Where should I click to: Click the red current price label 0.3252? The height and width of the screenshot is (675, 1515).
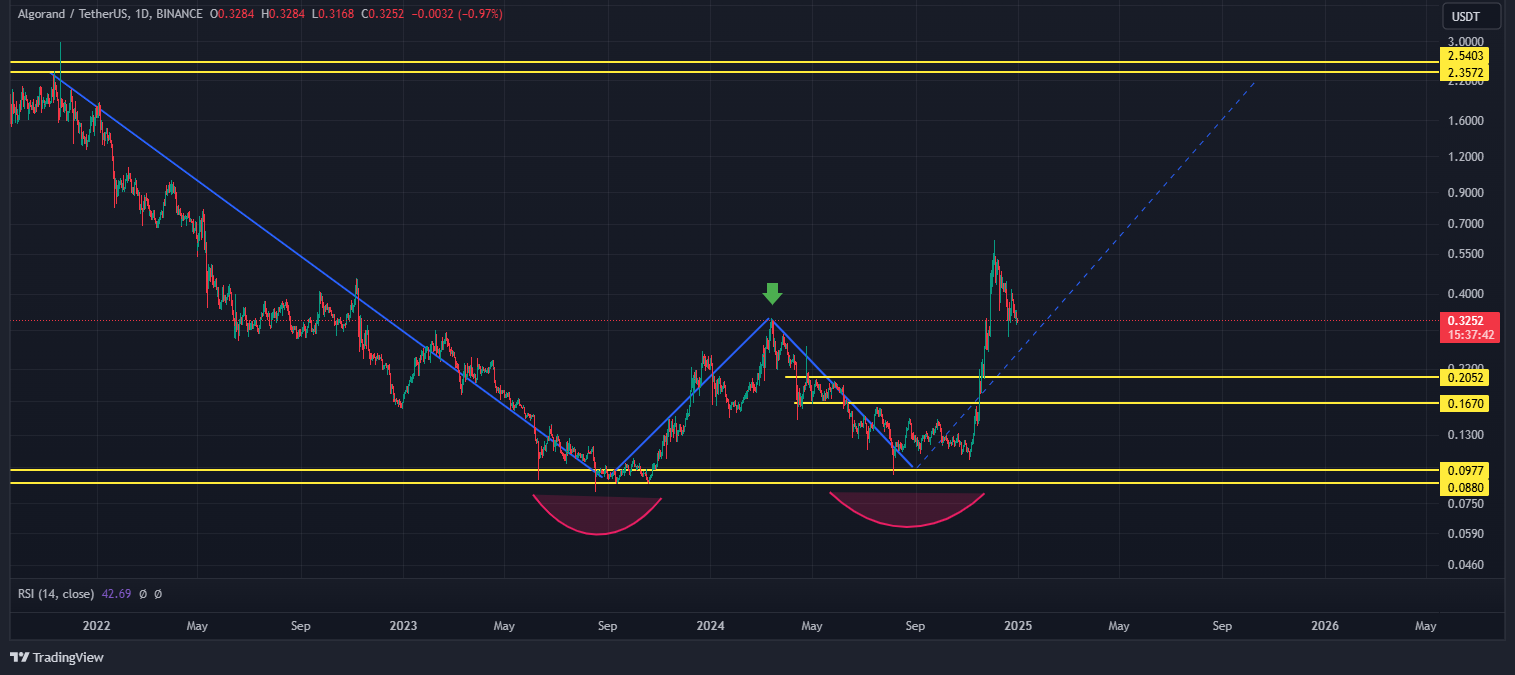(x=1464, y=321)
